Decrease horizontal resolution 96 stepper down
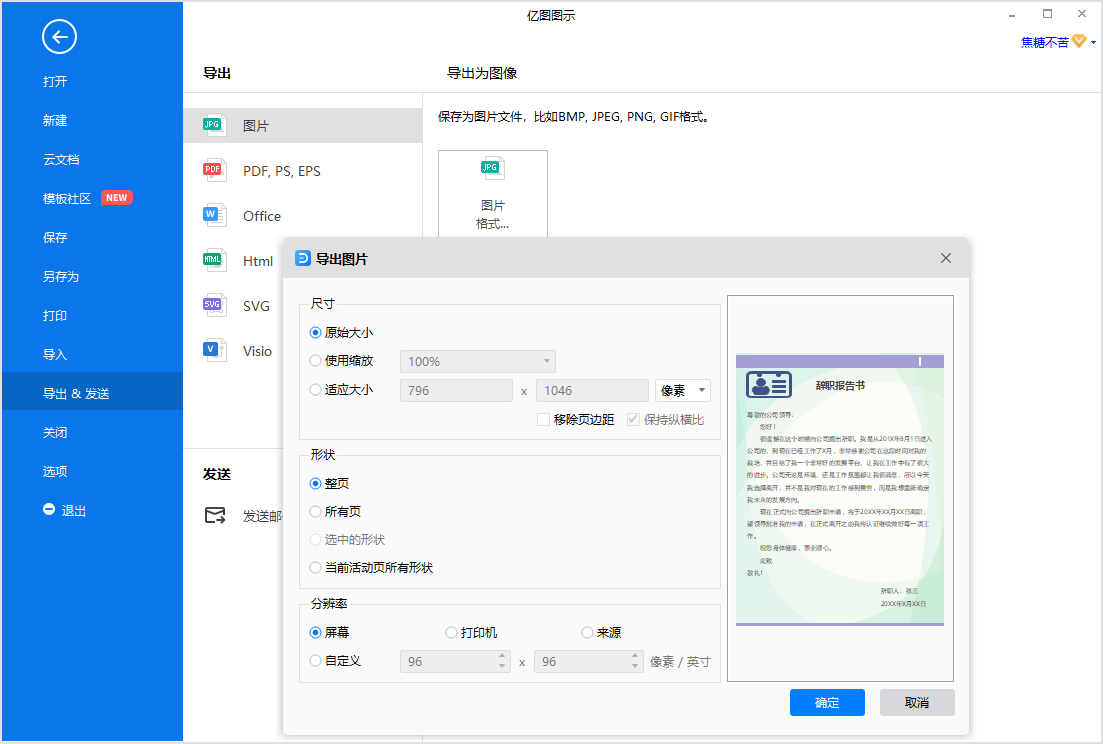1103x744 pixels. (502, 666)
